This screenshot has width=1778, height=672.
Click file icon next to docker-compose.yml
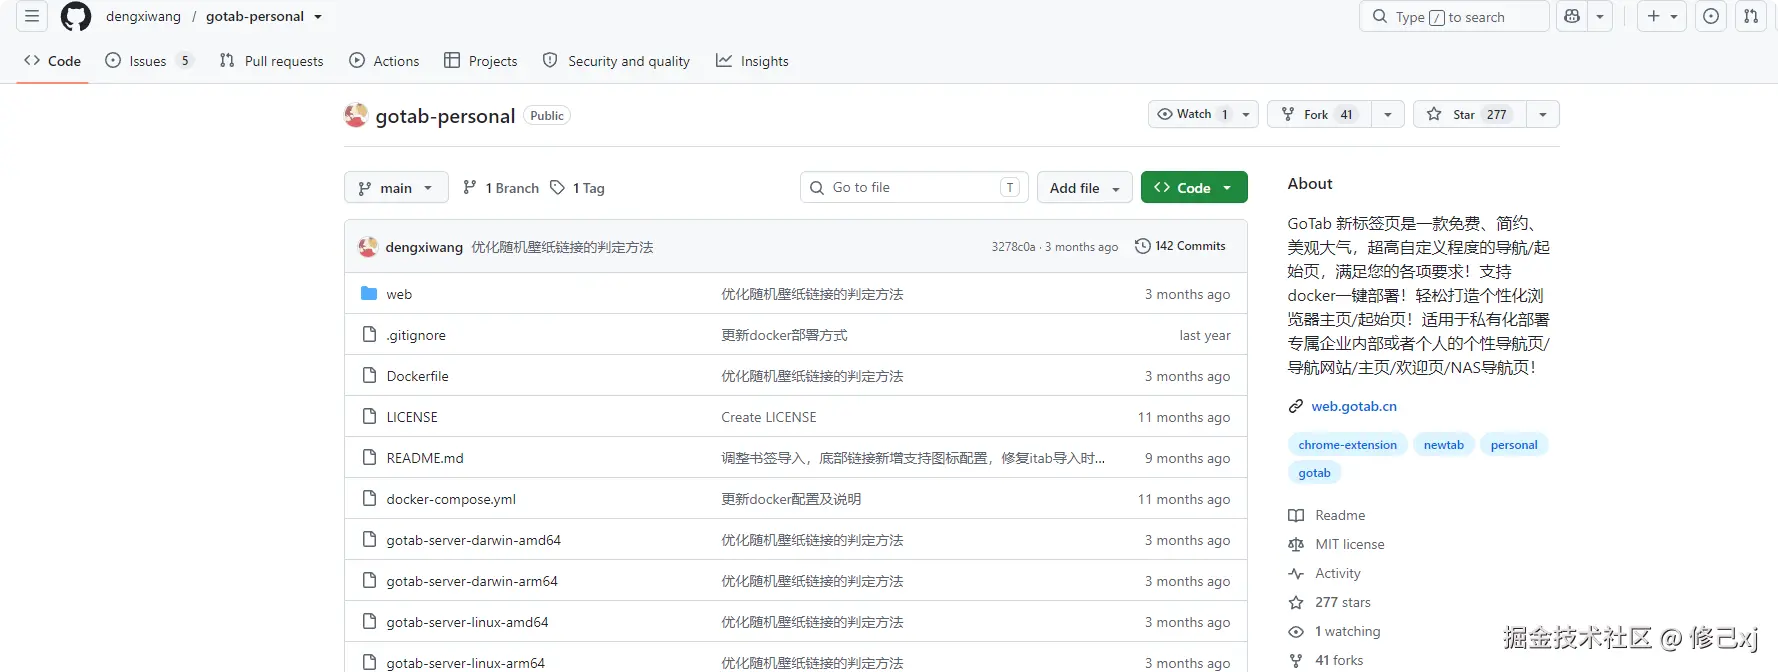click(369, 498)
